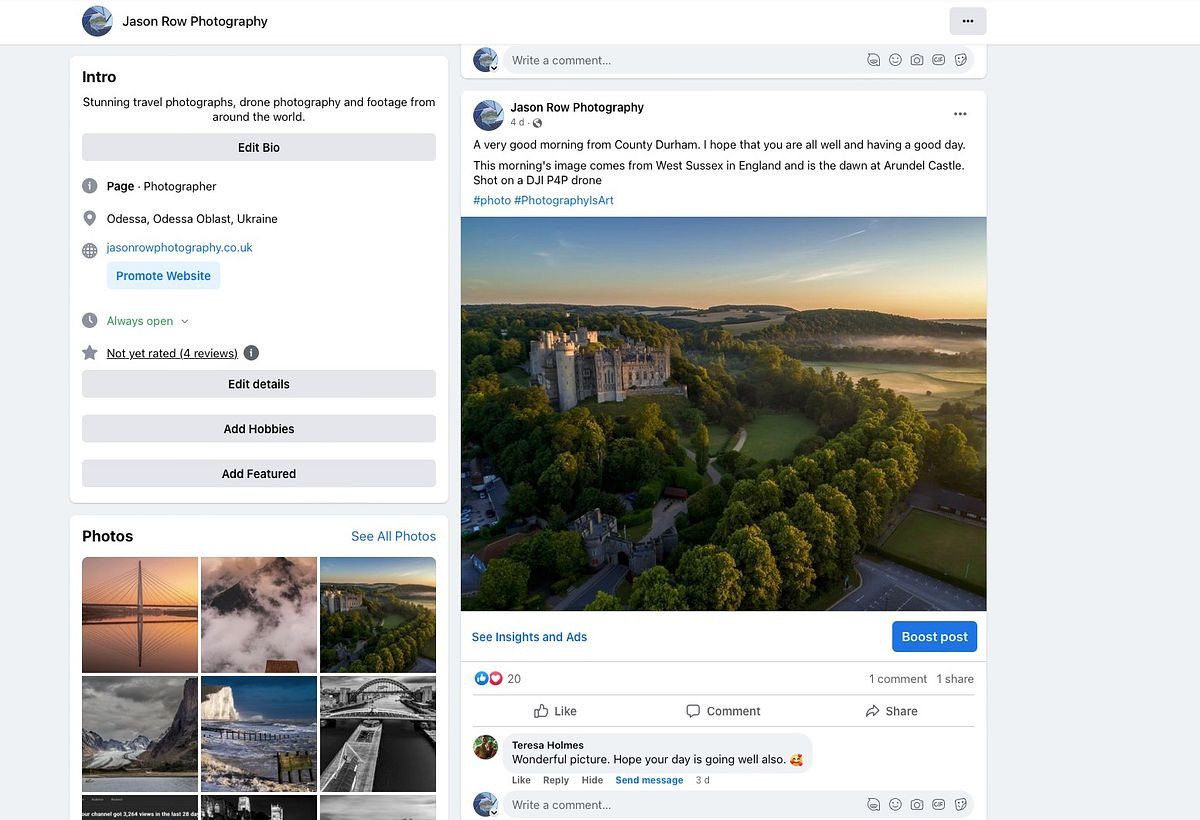Click the Share arrow button on the post
Viewport: 1200px width, 820px height.
(x=890, y=711)
